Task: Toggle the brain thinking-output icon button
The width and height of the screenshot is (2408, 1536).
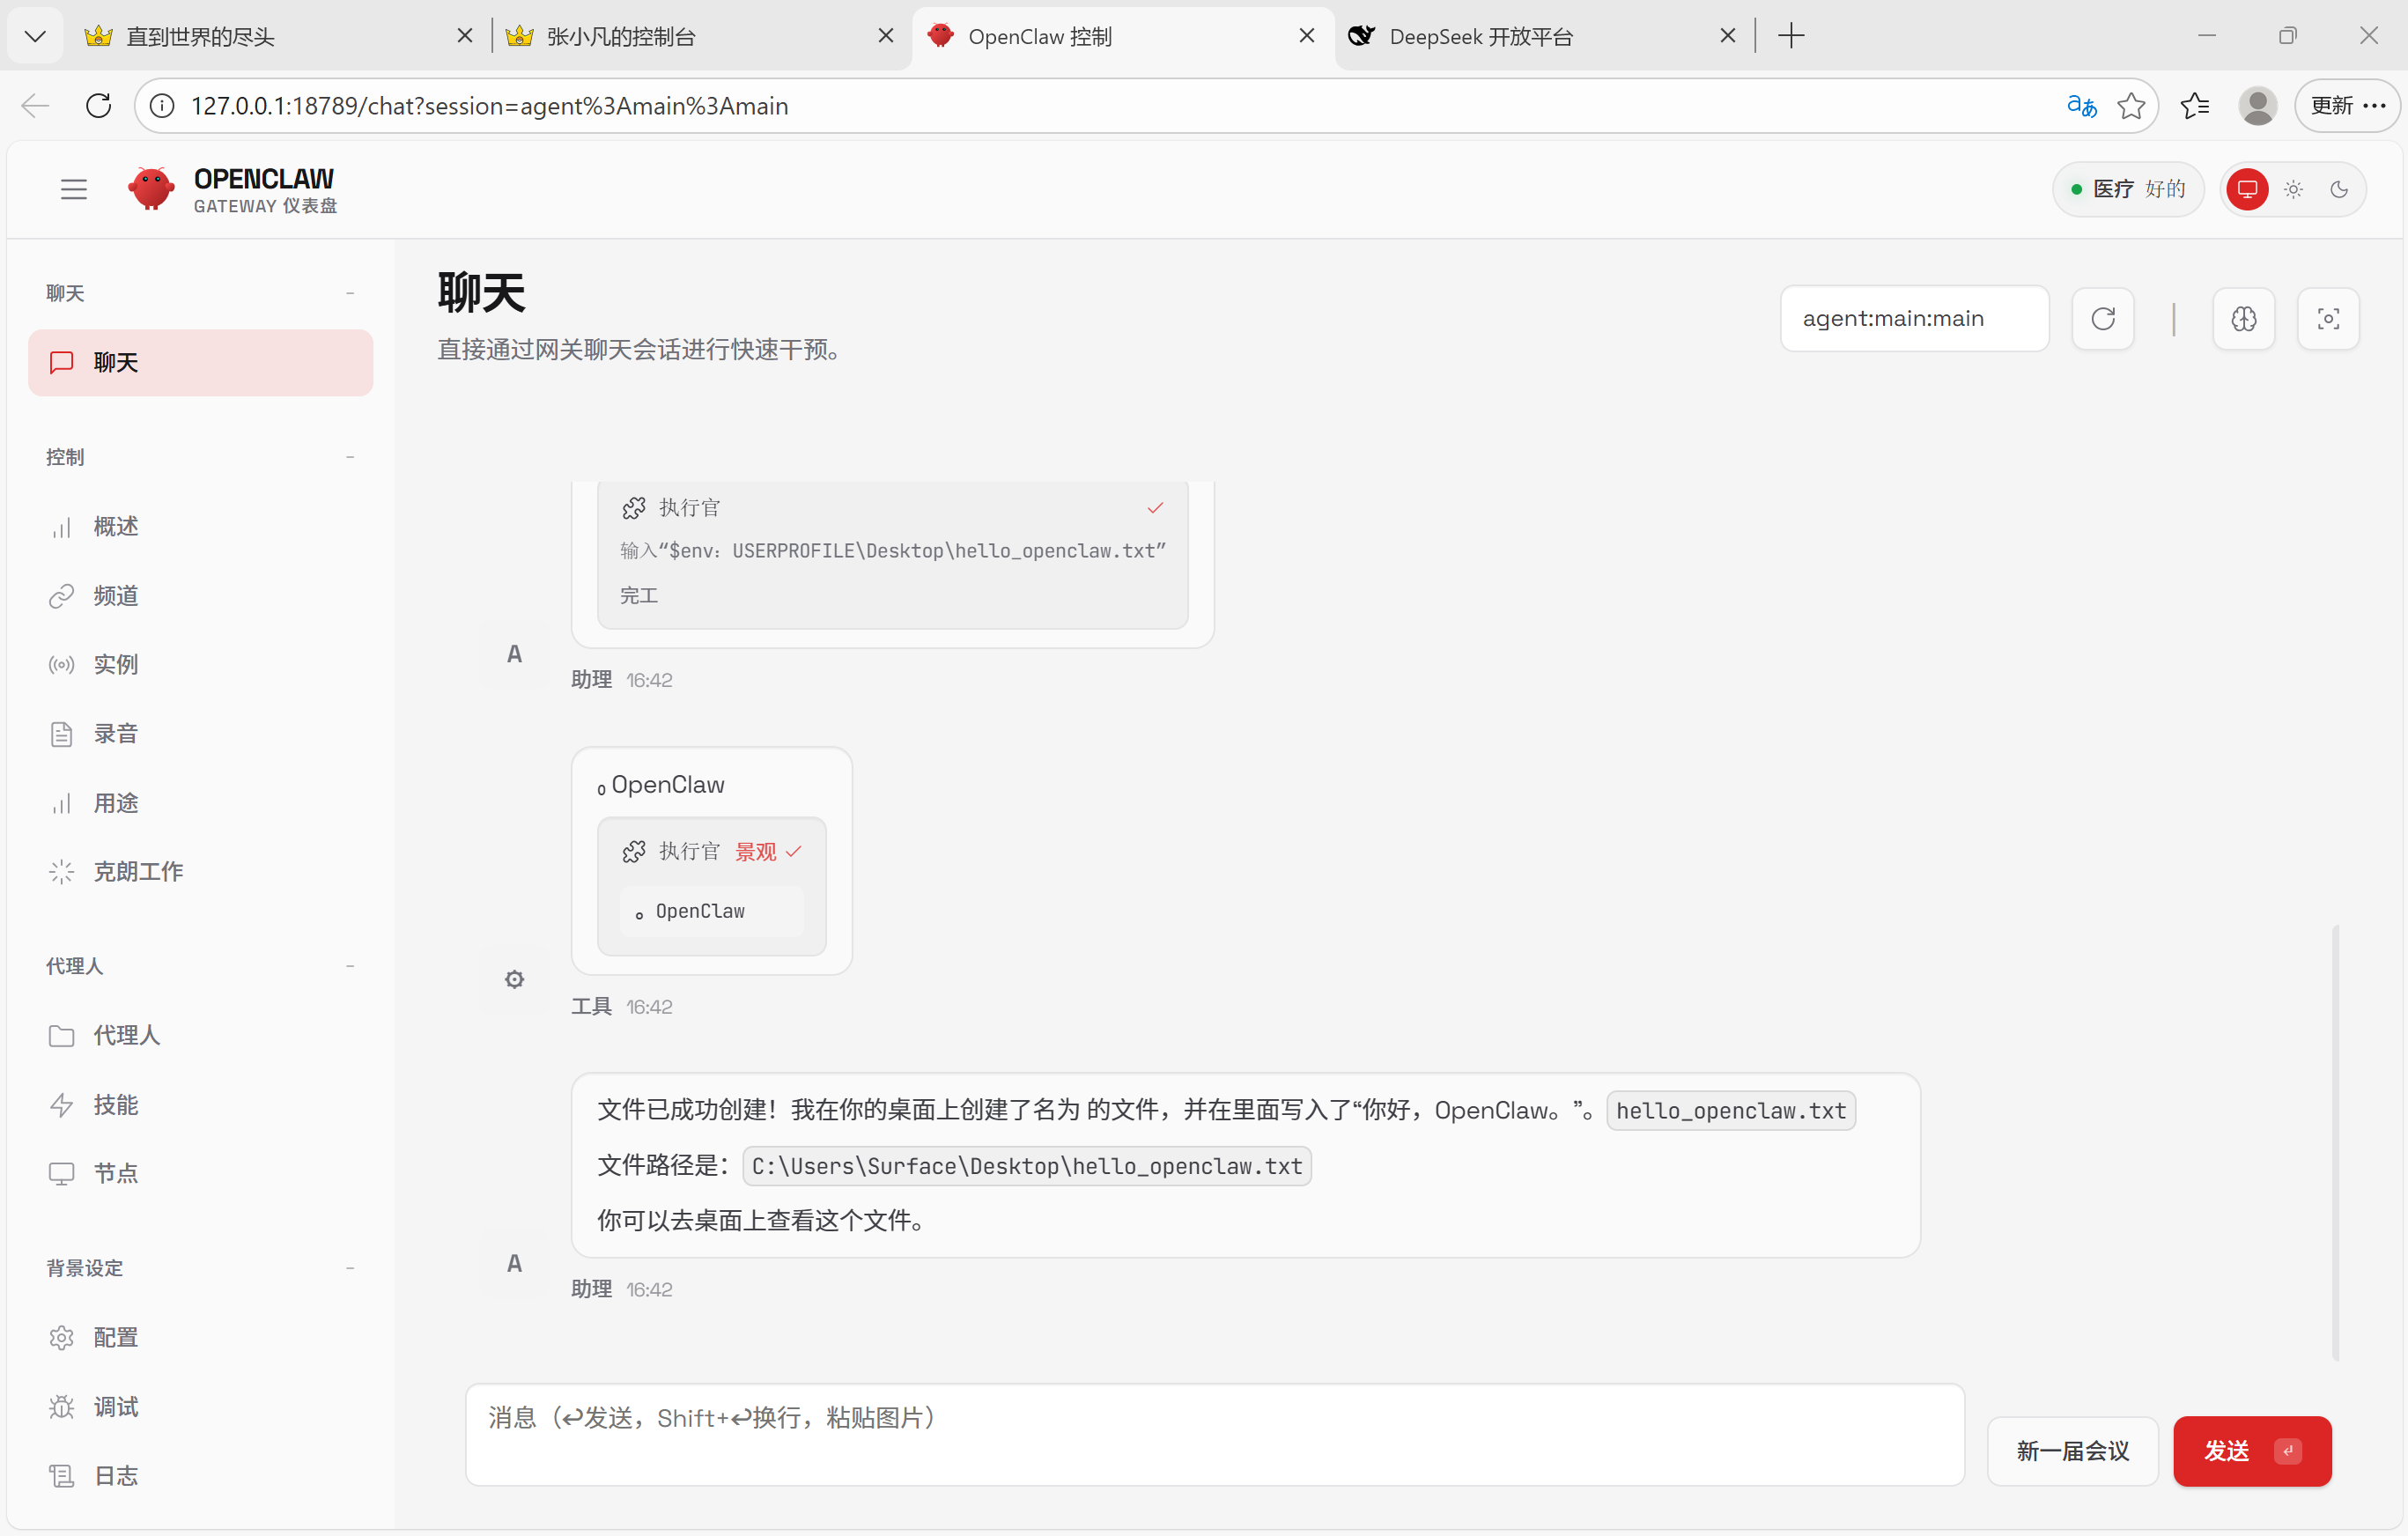Action: click(2244, 319)
